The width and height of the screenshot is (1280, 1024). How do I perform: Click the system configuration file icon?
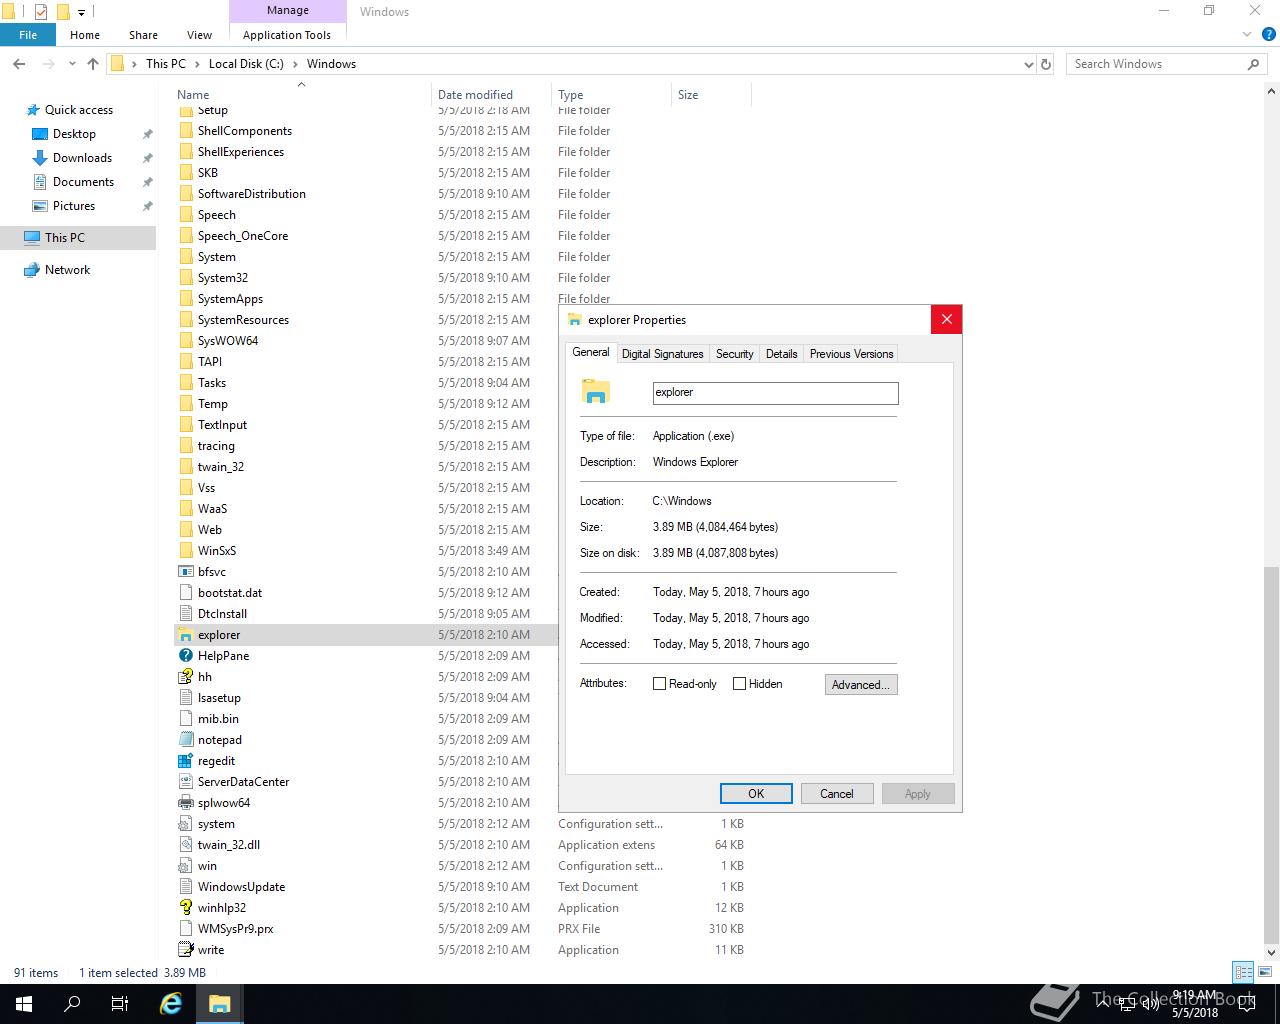tap(185, 824)
